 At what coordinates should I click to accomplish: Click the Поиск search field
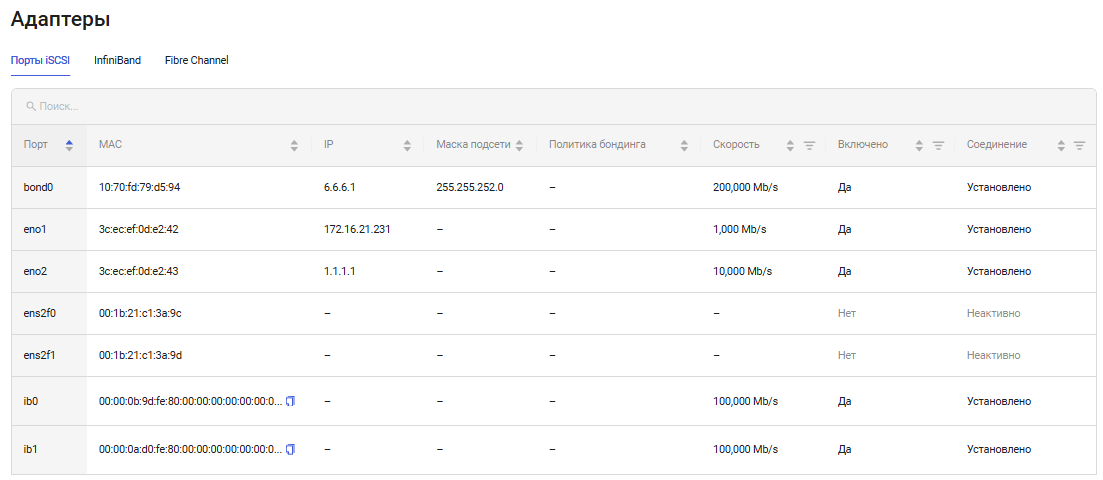pyautogui.click(x=300, y=106)
